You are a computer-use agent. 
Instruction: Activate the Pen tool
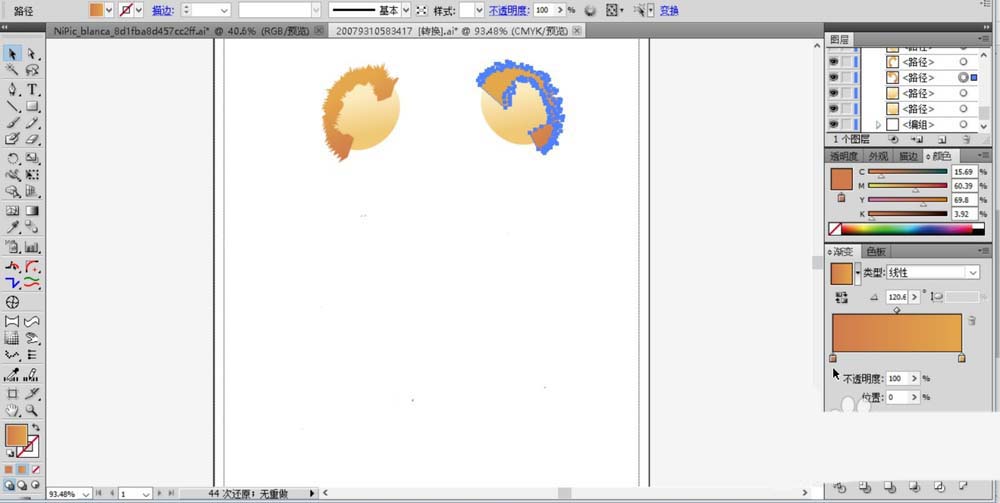(x=12, y=89)
